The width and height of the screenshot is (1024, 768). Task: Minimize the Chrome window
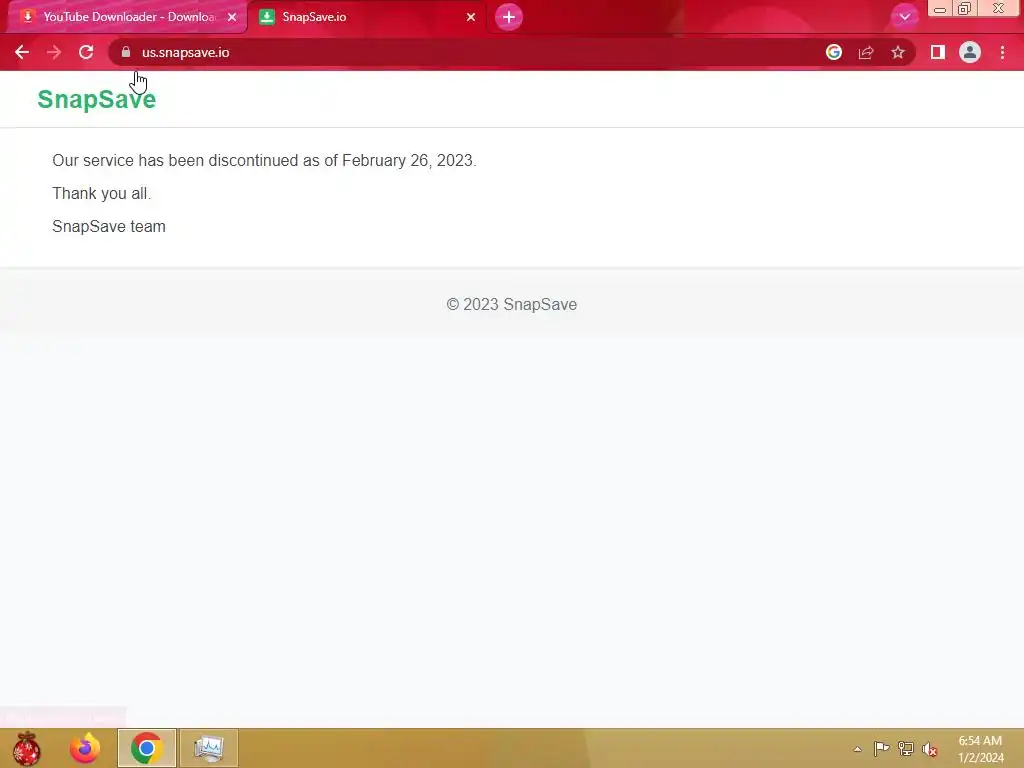940,9
